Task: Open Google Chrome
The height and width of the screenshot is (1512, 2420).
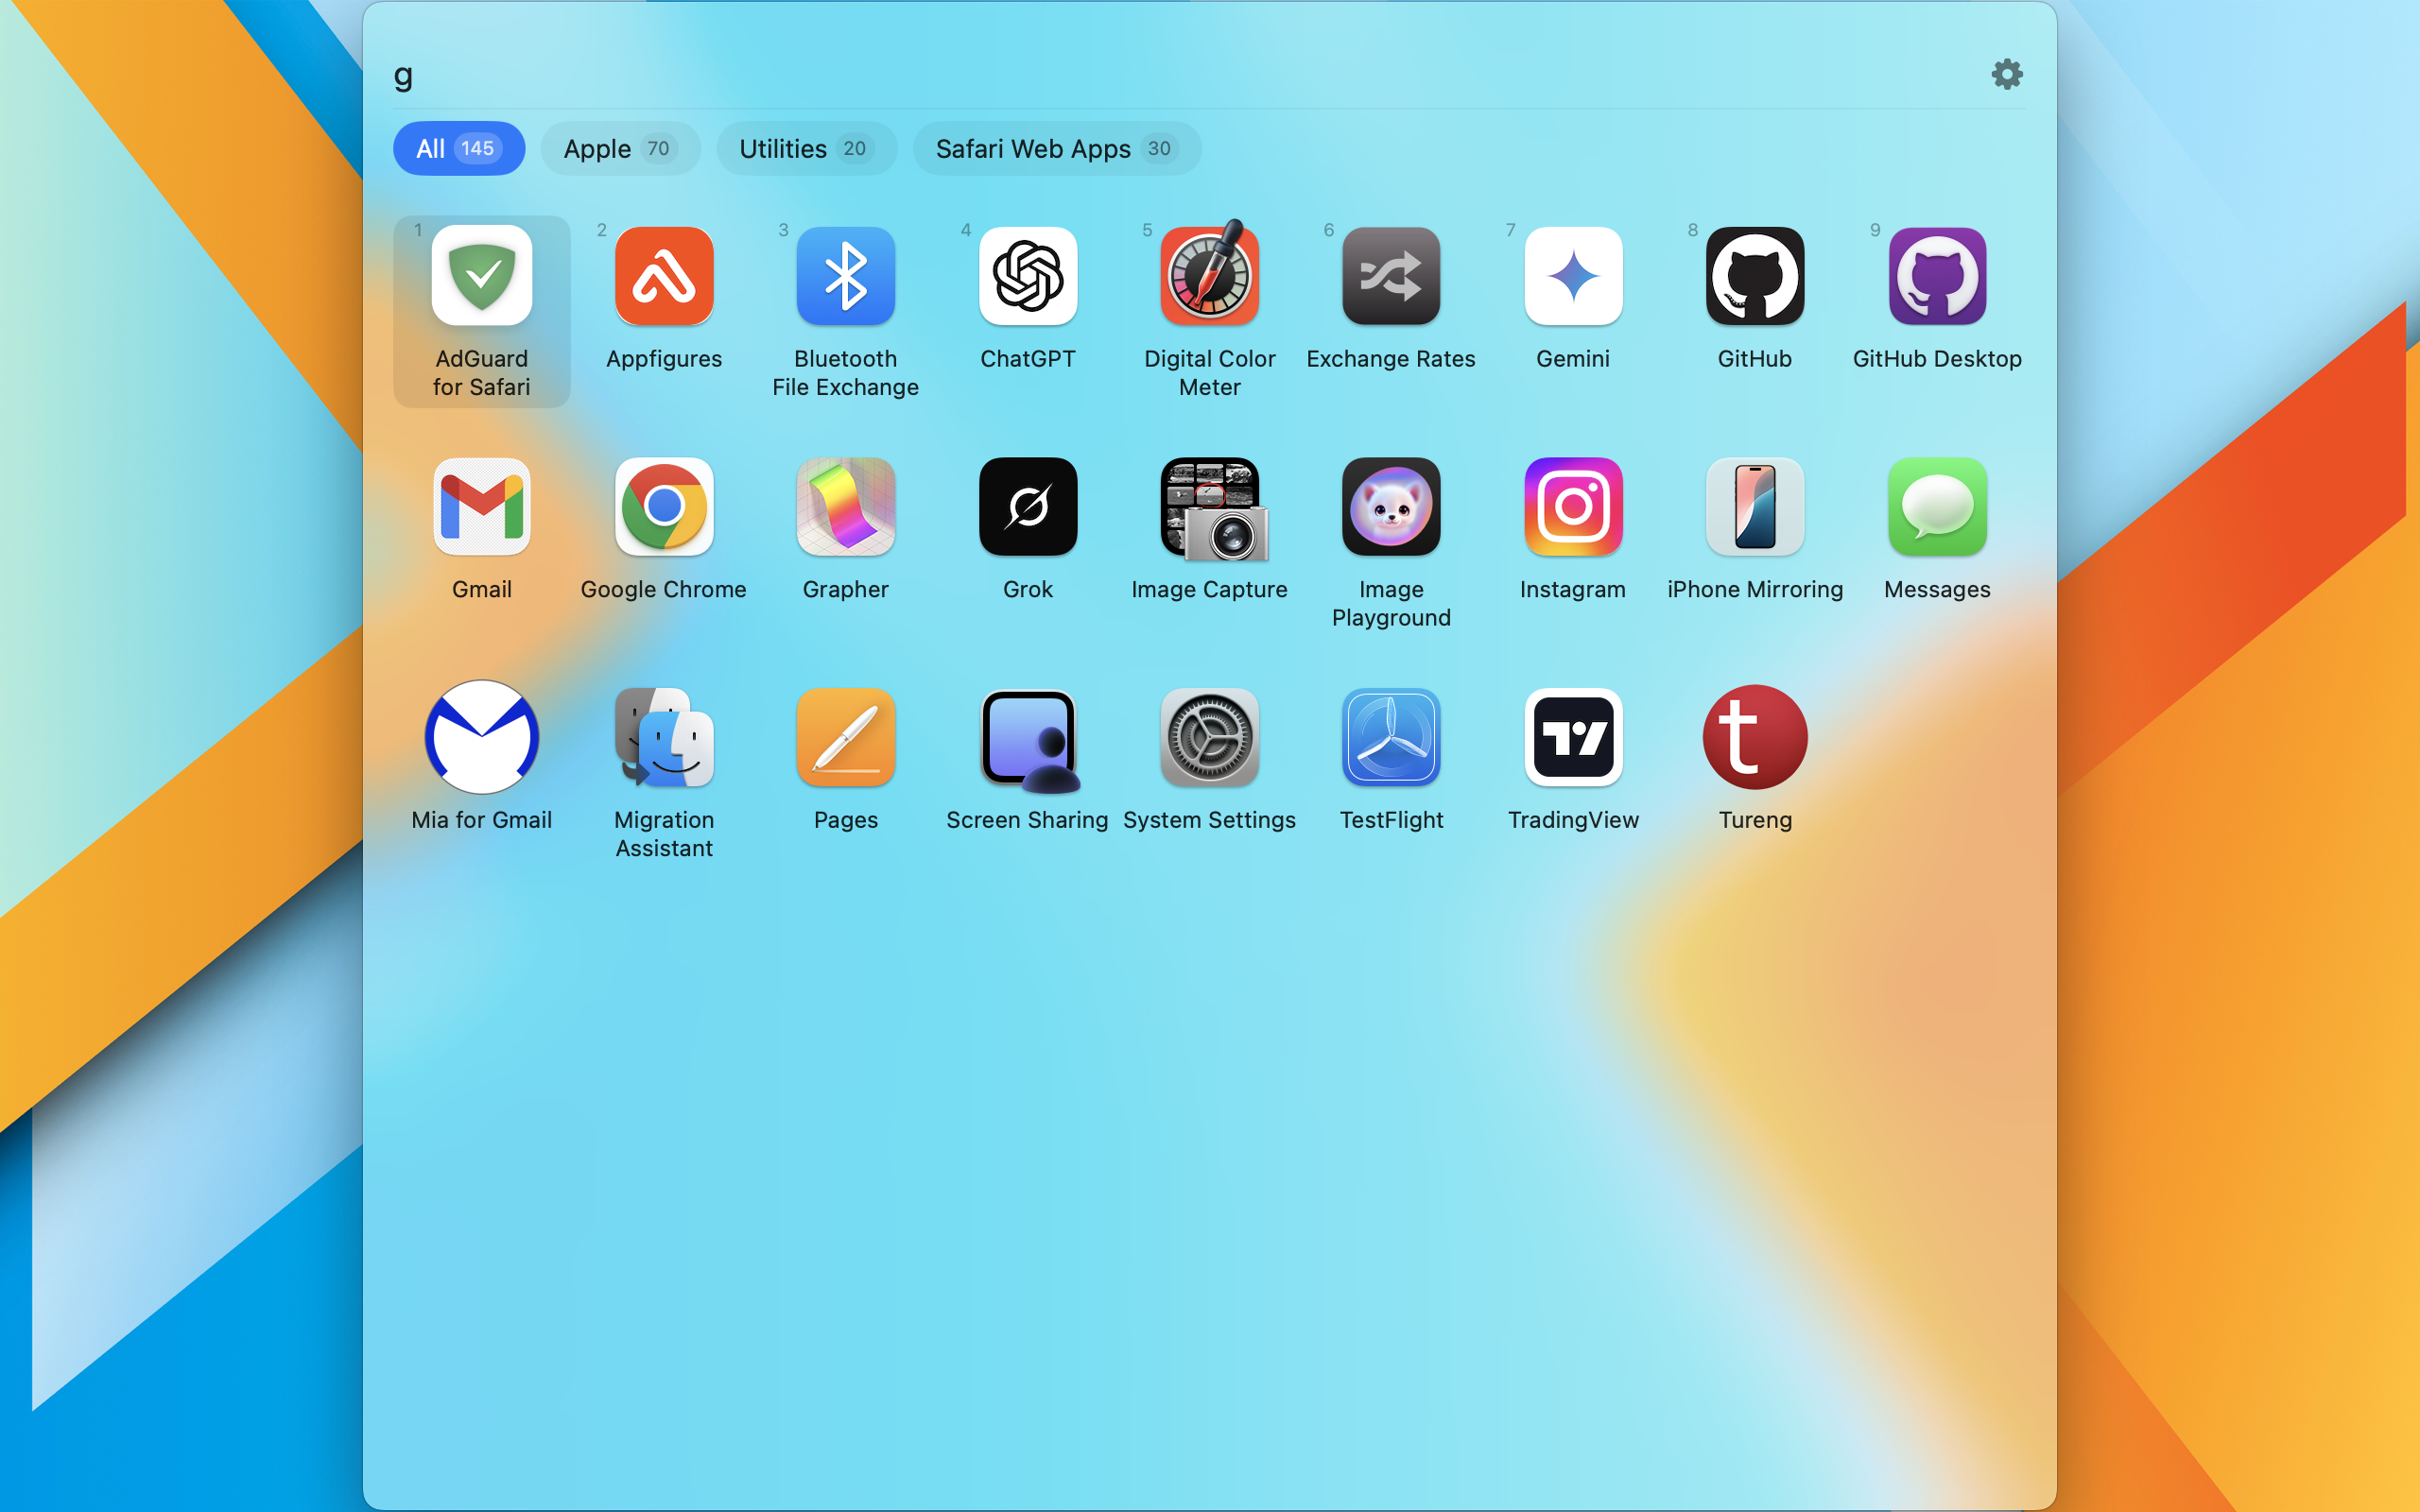Action: point(663,507)
